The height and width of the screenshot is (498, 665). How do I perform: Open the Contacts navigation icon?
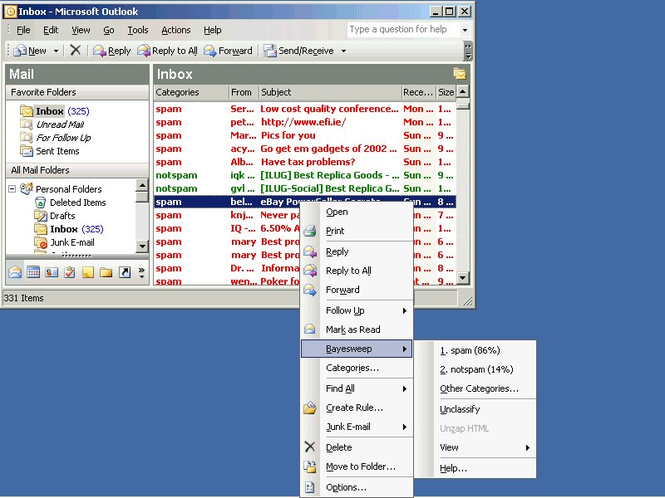51,272
